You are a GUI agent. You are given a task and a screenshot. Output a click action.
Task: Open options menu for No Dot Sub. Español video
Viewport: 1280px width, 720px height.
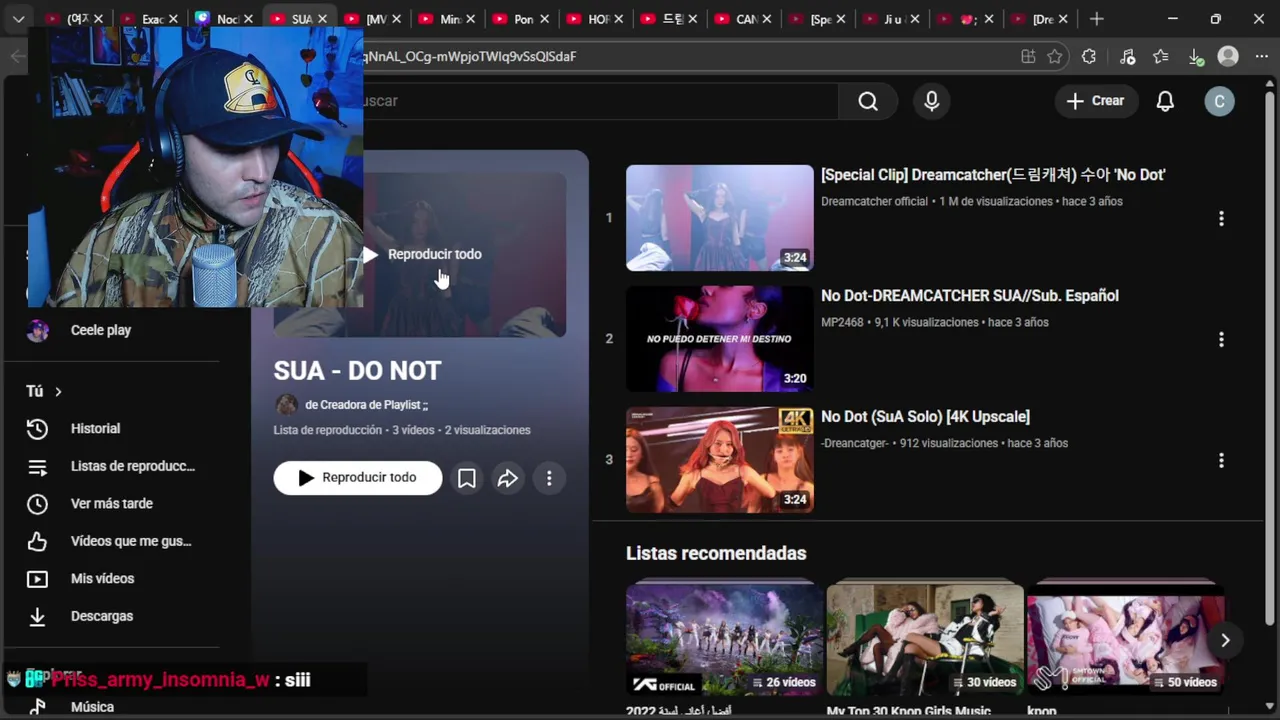coord(1221,339)
